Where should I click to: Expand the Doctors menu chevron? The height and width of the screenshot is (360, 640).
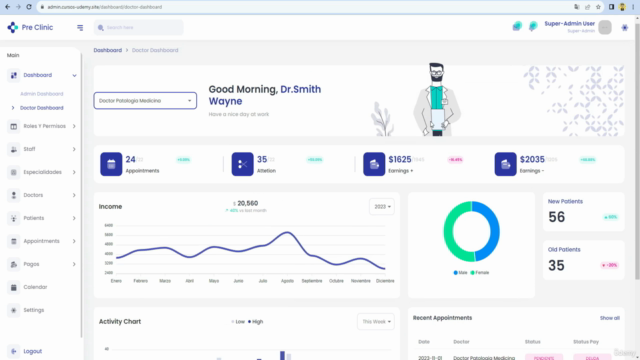(74, 195)
